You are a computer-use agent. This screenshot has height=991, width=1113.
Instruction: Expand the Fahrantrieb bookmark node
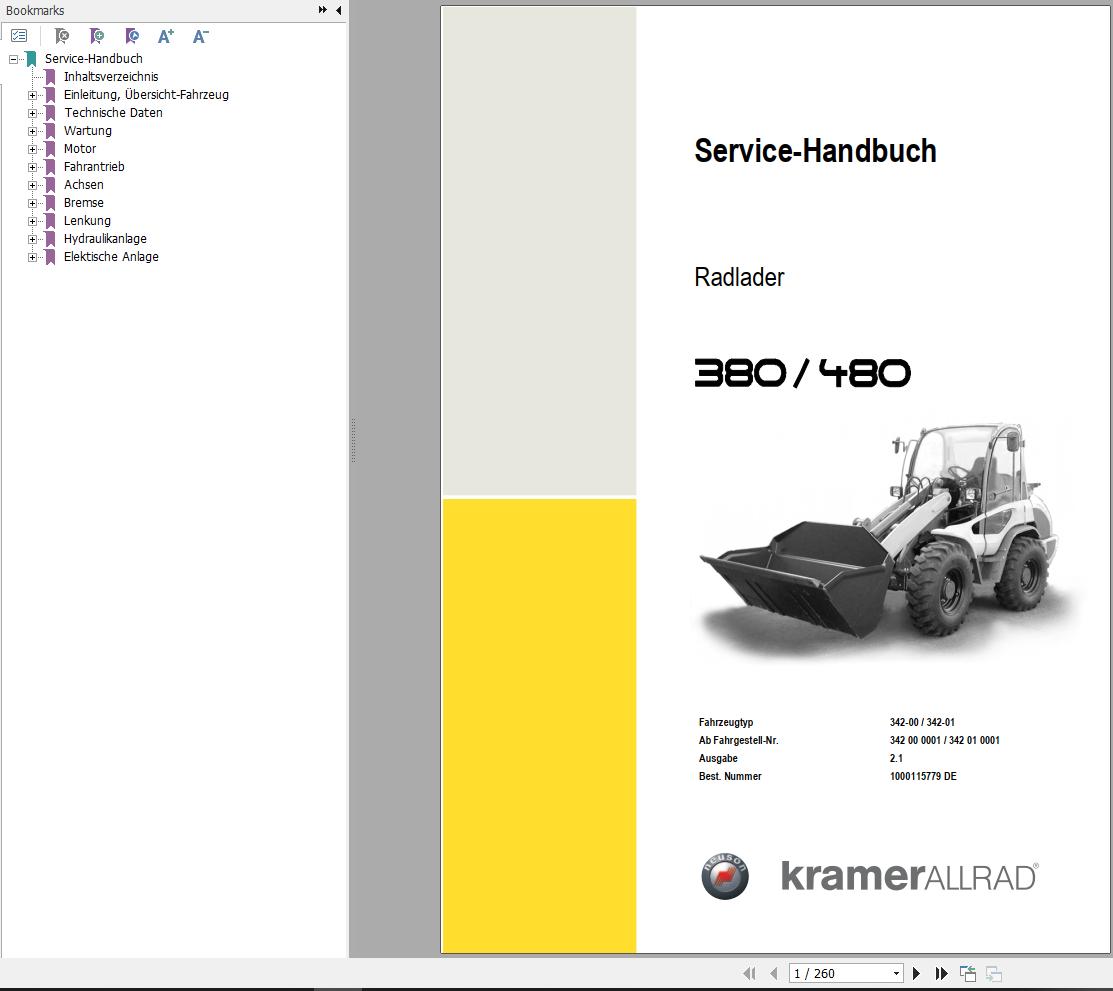coord(32,168)
